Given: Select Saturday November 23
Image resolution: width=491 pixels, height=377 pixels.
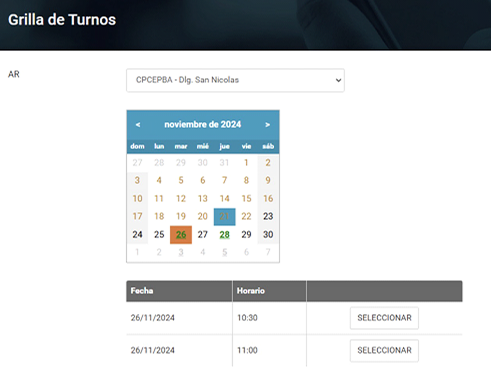Looking at the screenshot, I should coord(268,217).
